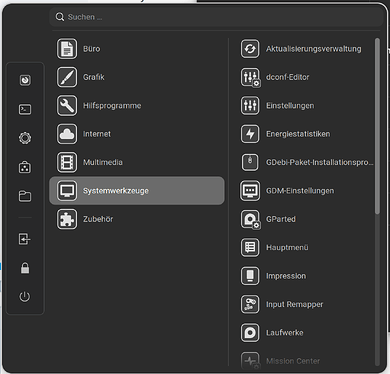The width and height of the screenshot is (390, 374).
Task: Open the software store icon in sidebar
Action: [25, 167]
